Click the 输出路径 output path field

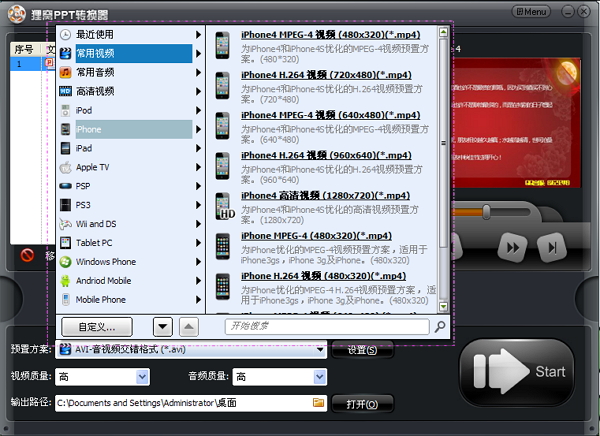191,403
